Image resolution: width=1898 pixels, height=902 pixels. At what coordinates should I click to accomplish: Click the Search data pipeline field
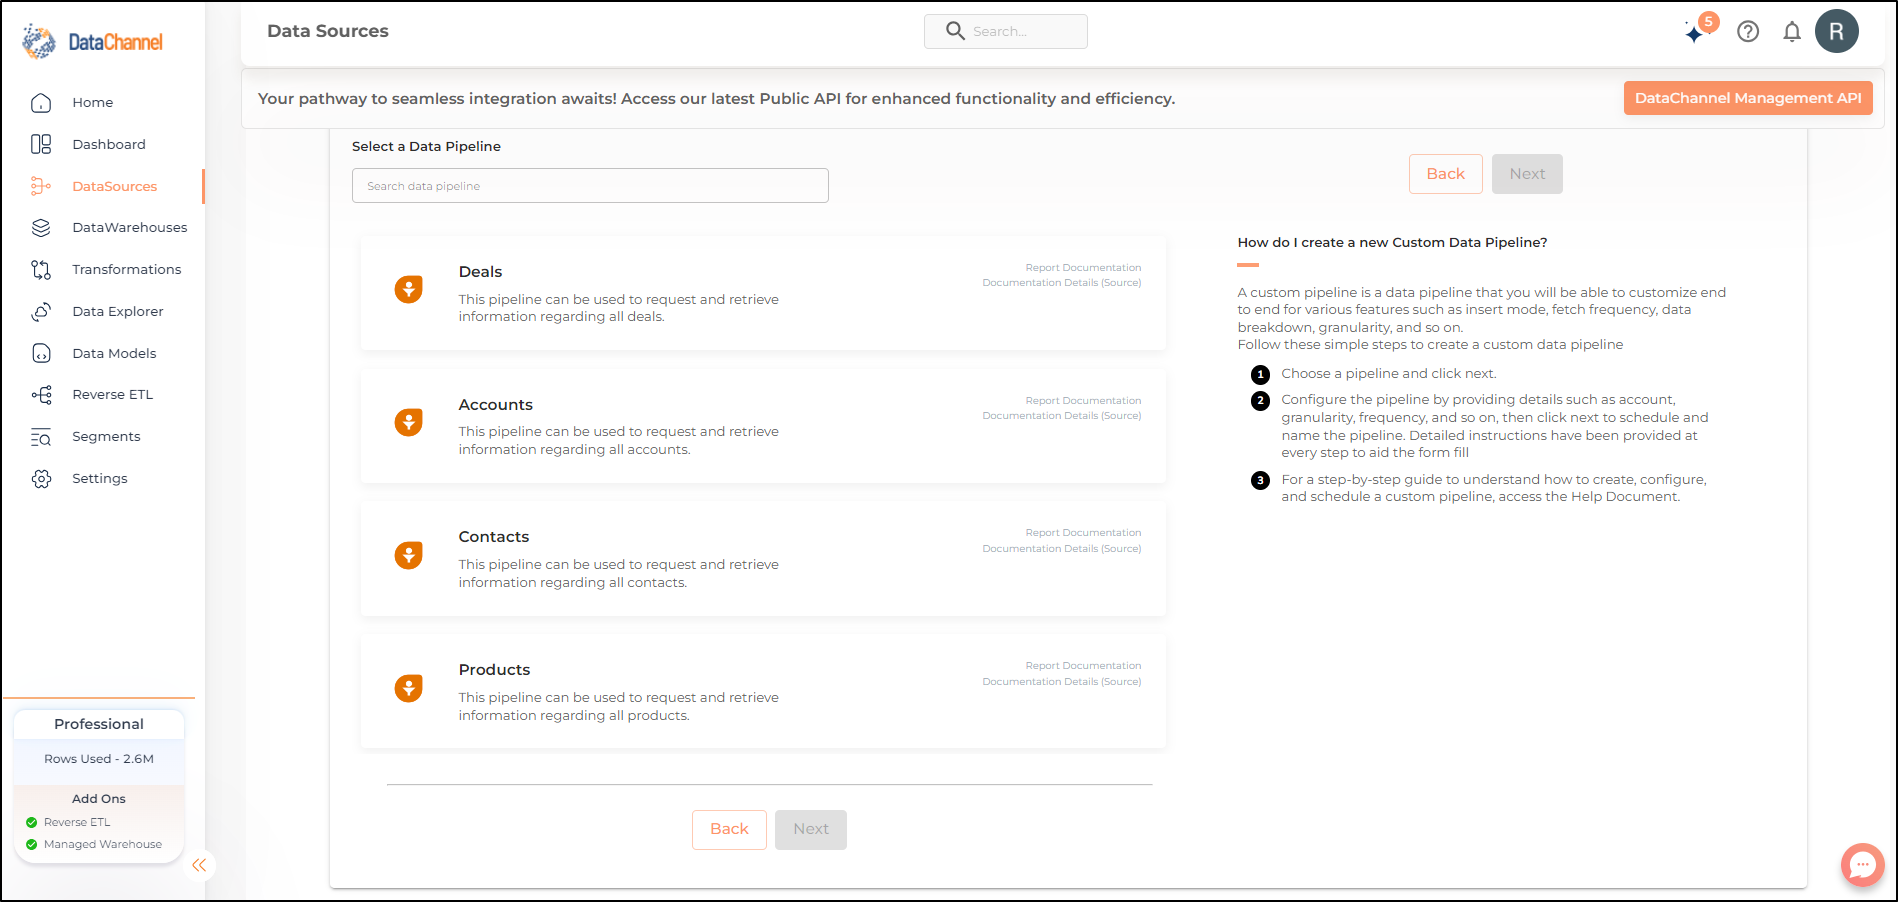[x=590, y=186]
